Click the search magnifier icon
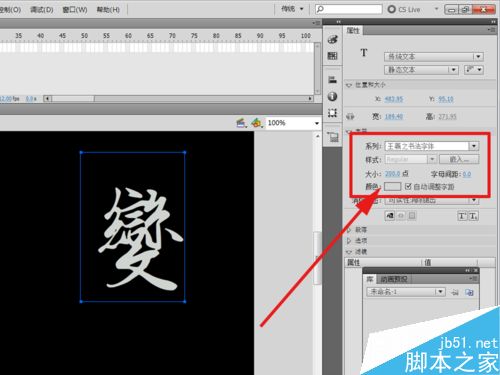The height and width of the screenshot is (375, 500). (320, 9)
